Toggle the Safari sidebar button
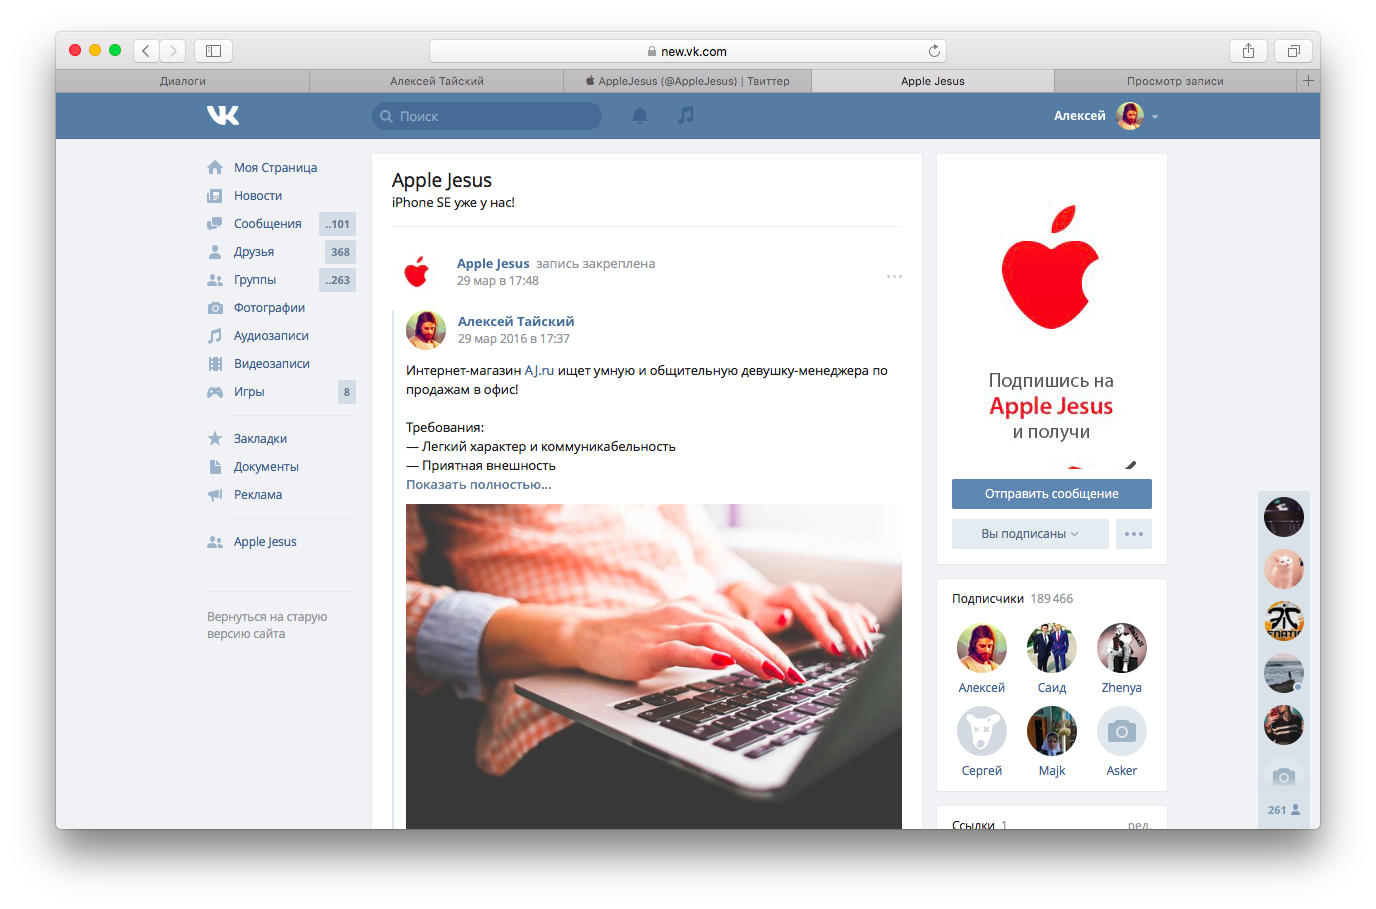Viewport: 1376px width, 909px height. pyautogui.click(x=213, y=50)
